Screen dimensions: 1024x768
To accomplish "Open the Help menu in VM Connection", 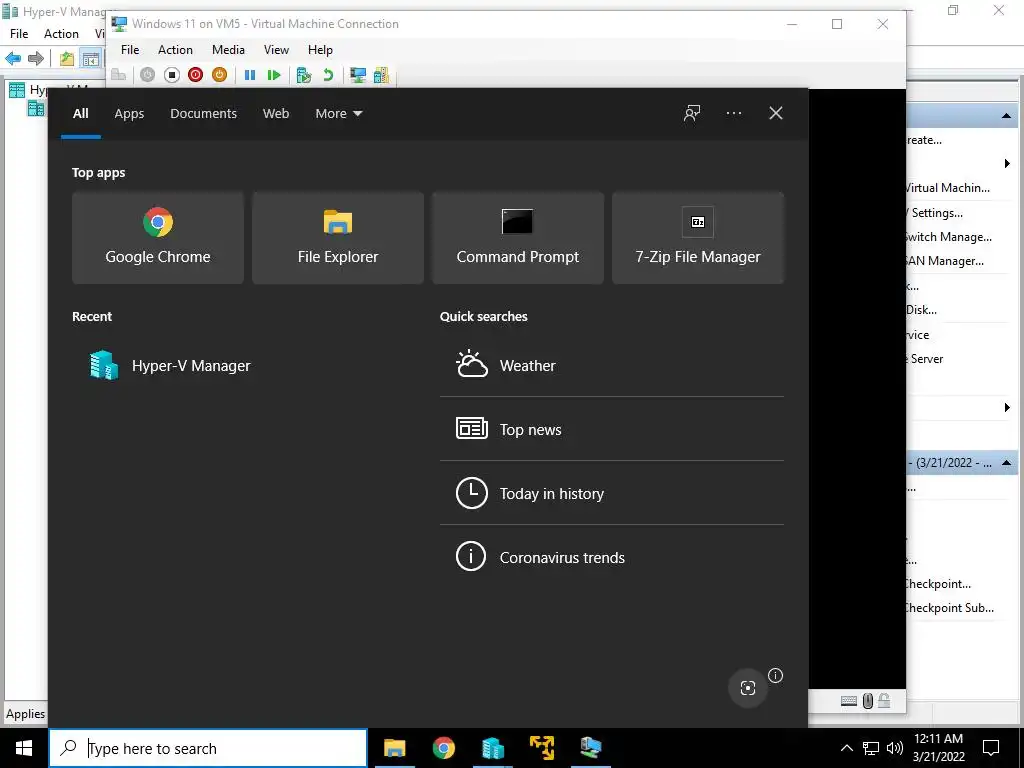I will (320, 50).
